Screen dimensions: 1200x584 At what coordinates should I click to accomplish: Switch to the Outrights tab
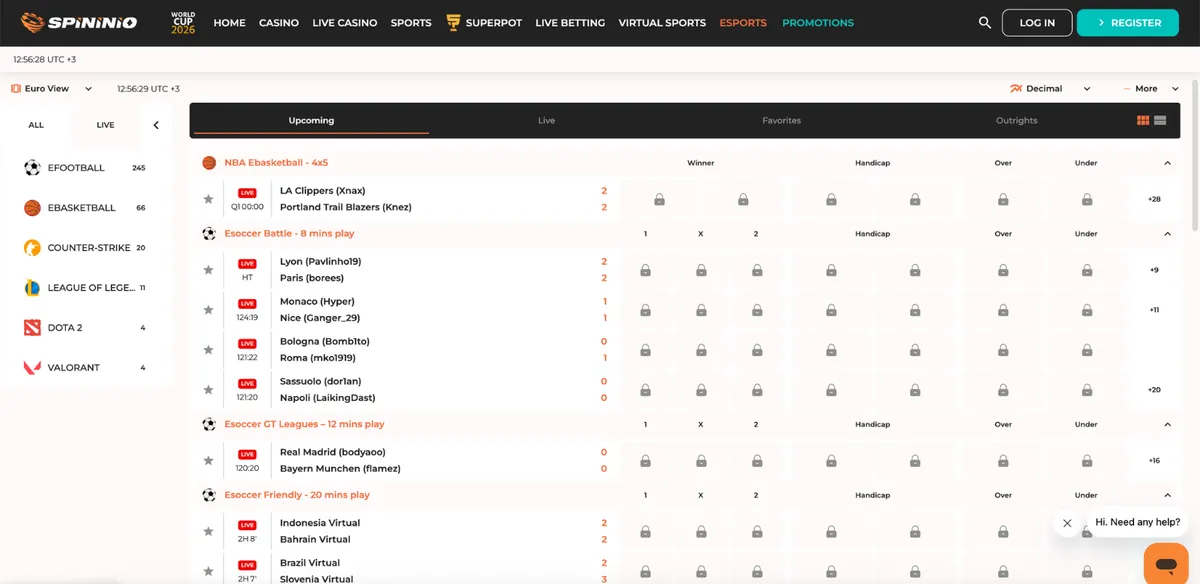(1016, 120)
